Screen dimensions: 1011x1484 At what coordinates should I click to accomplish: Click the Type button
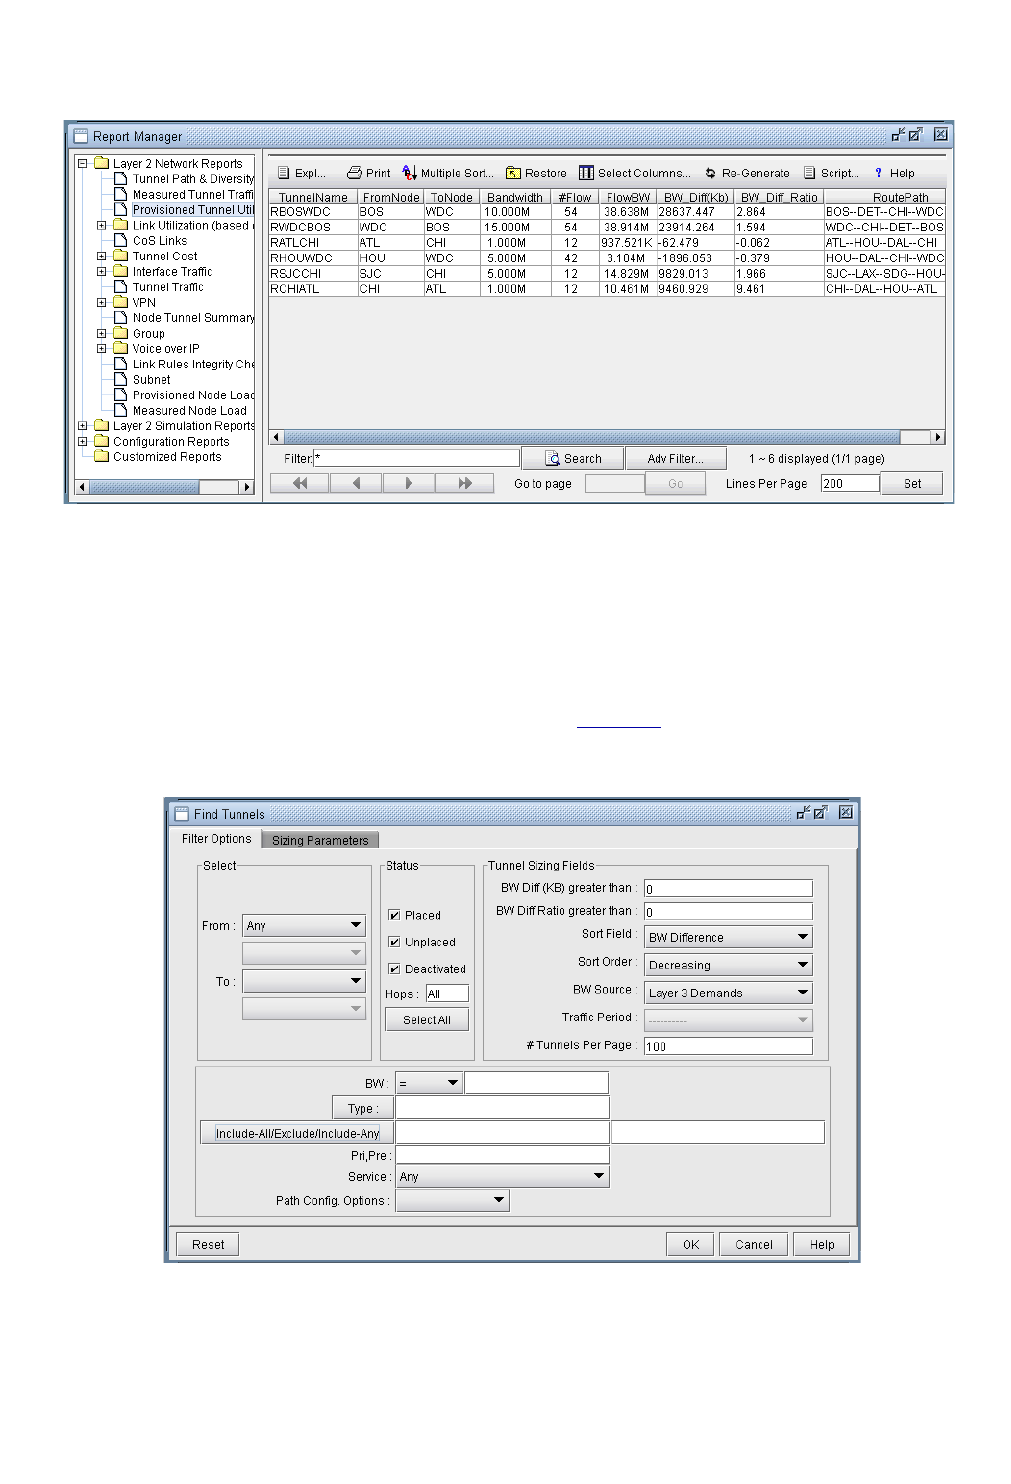tap(362, 1108)
